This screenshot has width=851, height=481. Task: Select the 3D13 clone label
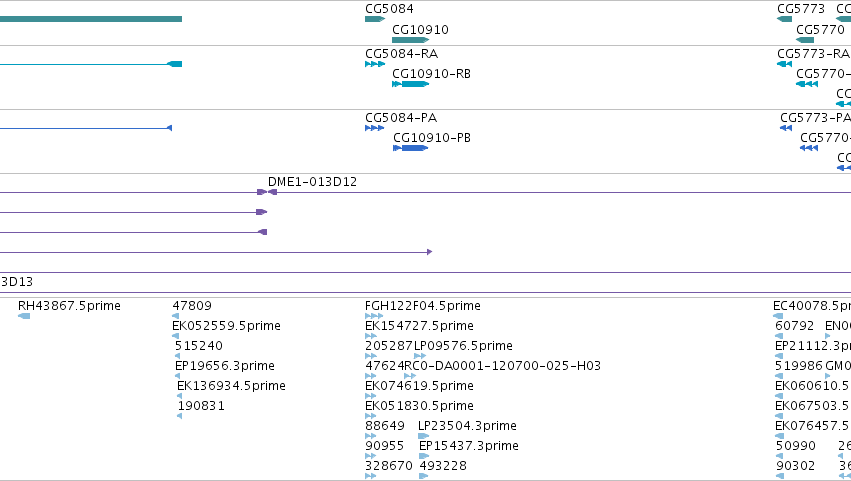click(x=17, y=282)
